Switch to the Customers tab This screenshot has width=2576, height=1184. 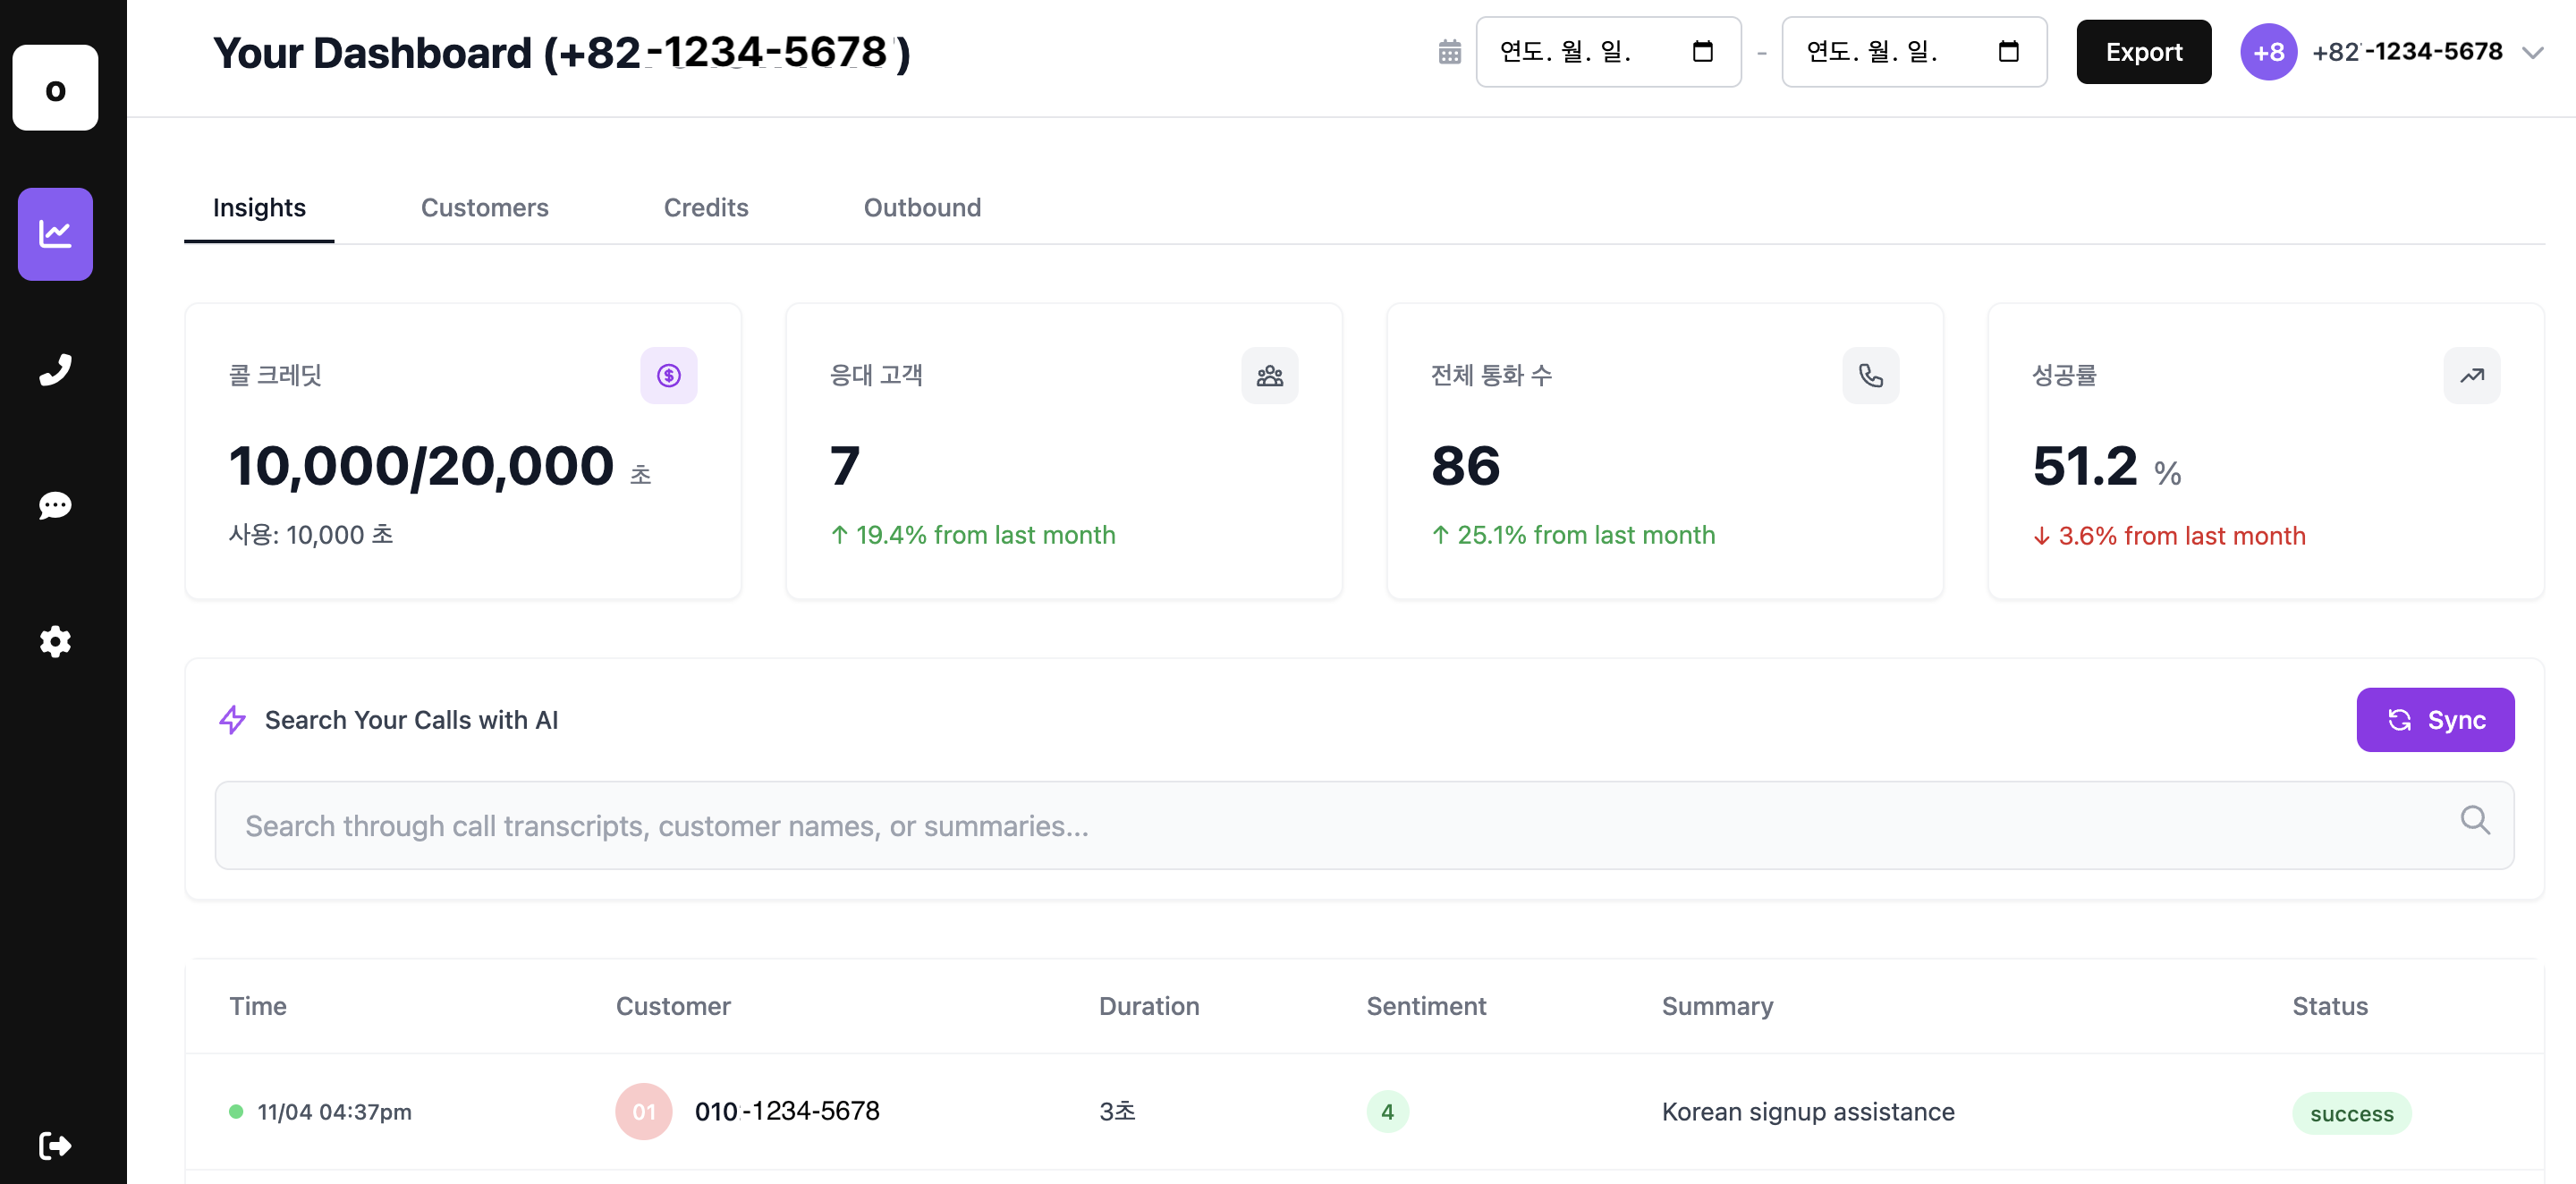tap(484, 208)
